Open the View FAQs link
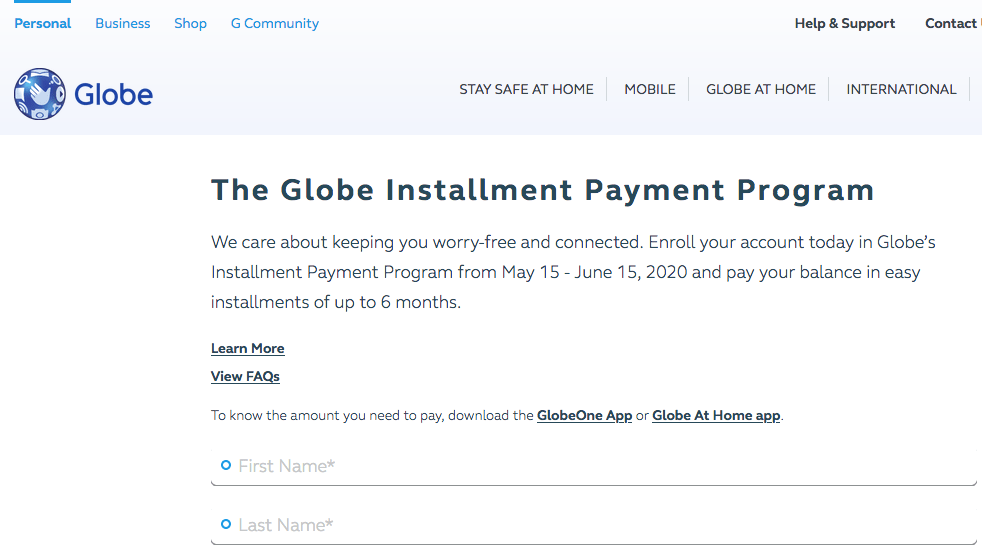 [245, 377]
